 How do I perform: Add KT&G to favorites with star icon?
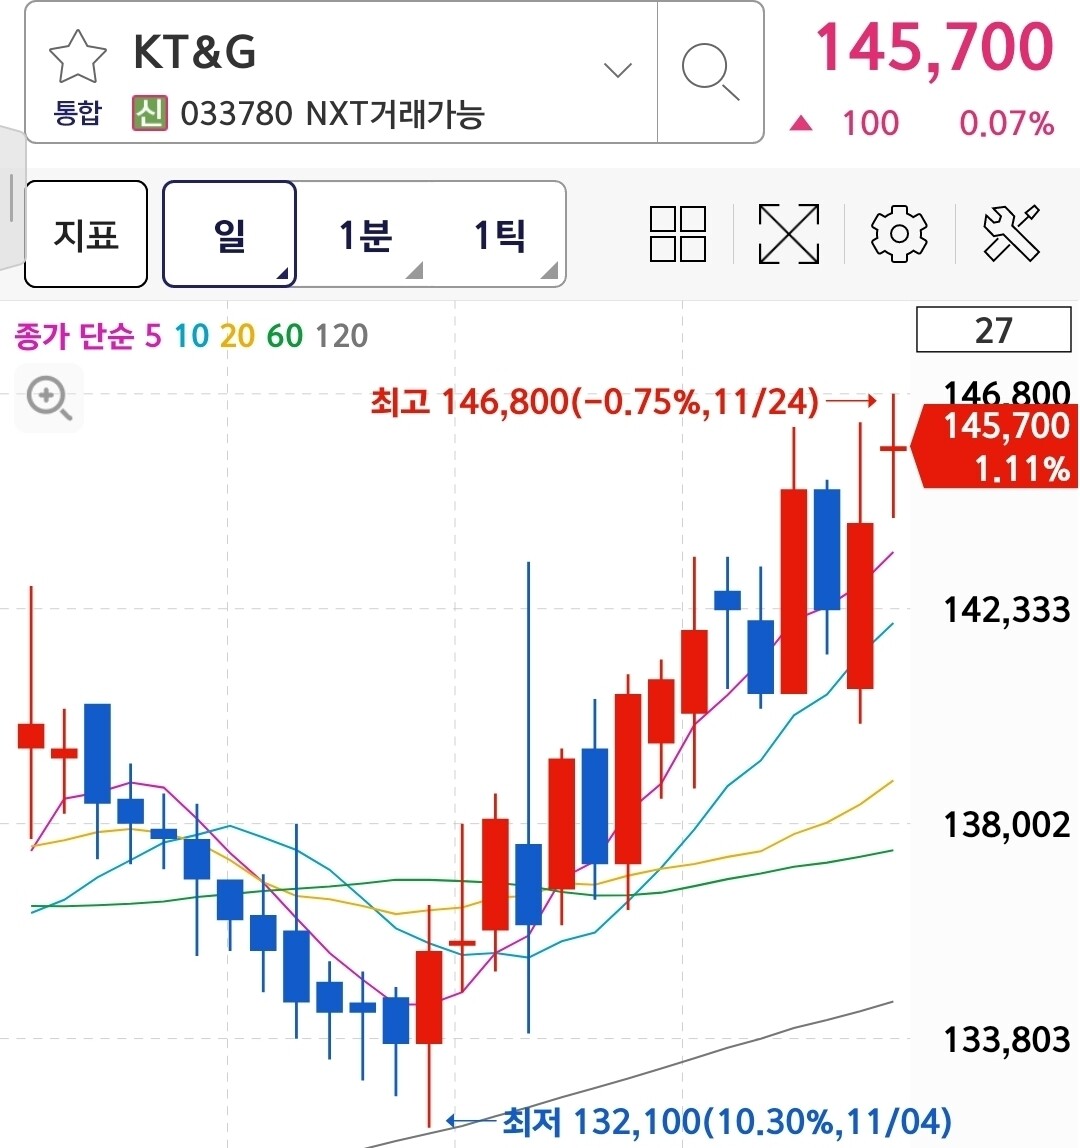(x=78, y=57)
